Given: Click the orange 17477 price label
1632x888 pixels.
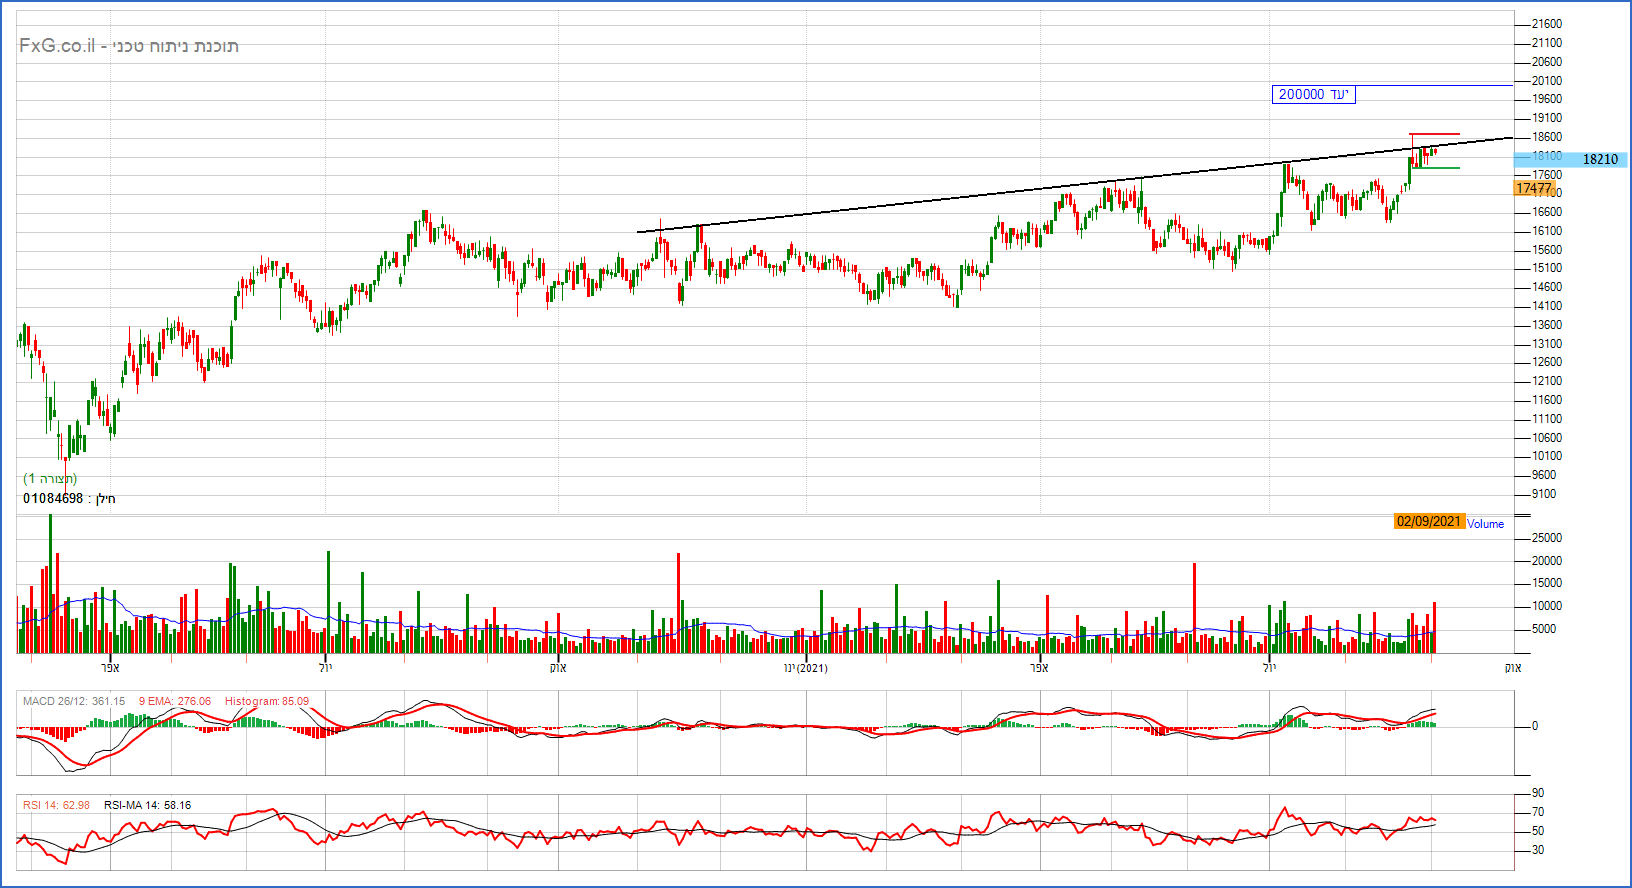Looking at the screenshot, I should [1533, 188].
